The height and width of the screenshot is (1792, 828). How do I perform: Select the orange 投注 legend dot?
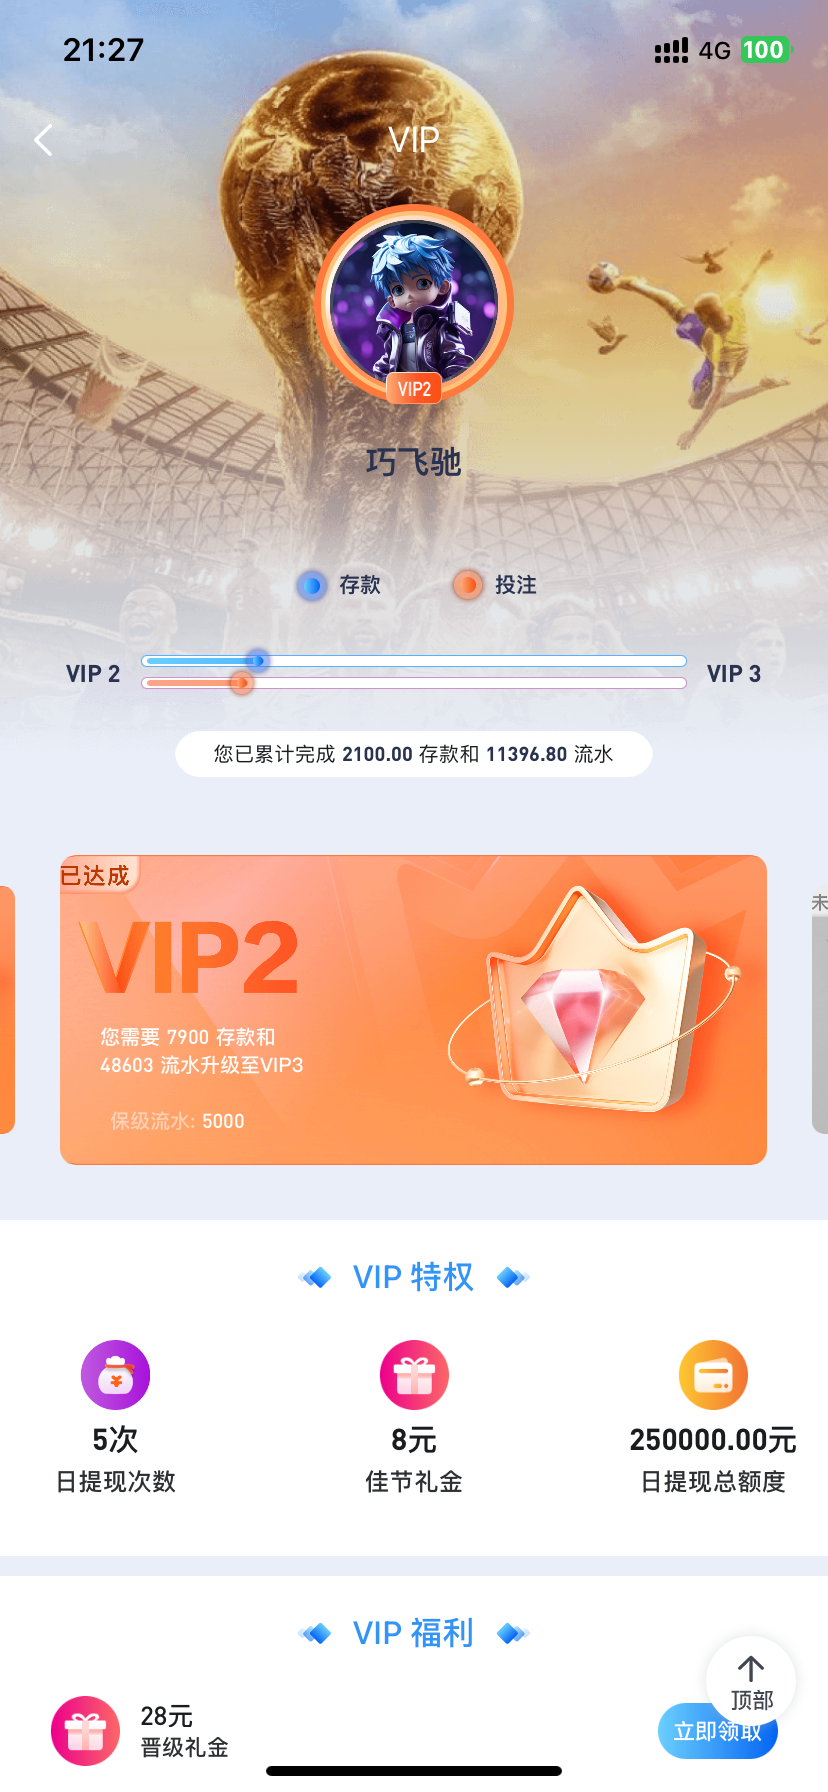pyautogui.click(x=468, y=585)
